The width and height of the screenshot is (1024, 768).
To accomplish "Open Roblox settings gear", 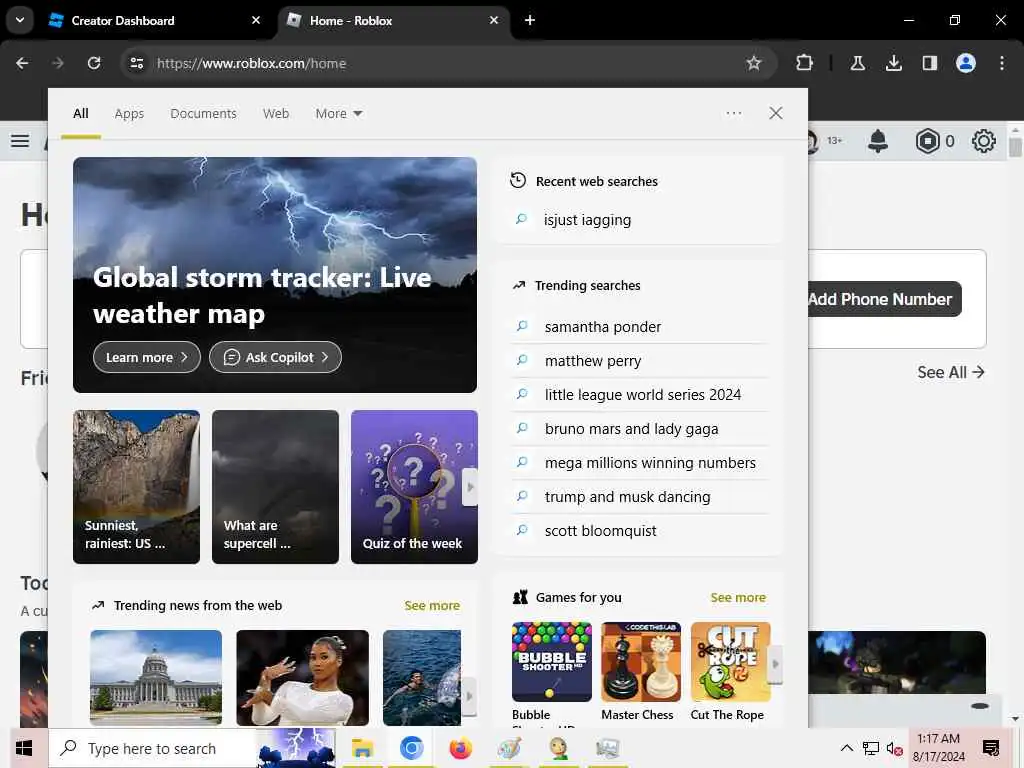I will pyautogui.click(x=984, y=141).
